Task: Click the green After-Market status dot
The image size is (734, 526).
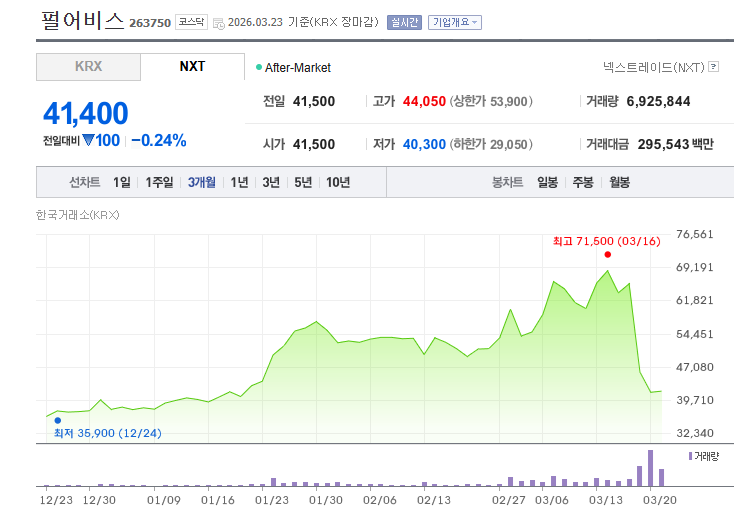Action: point(258,67)
